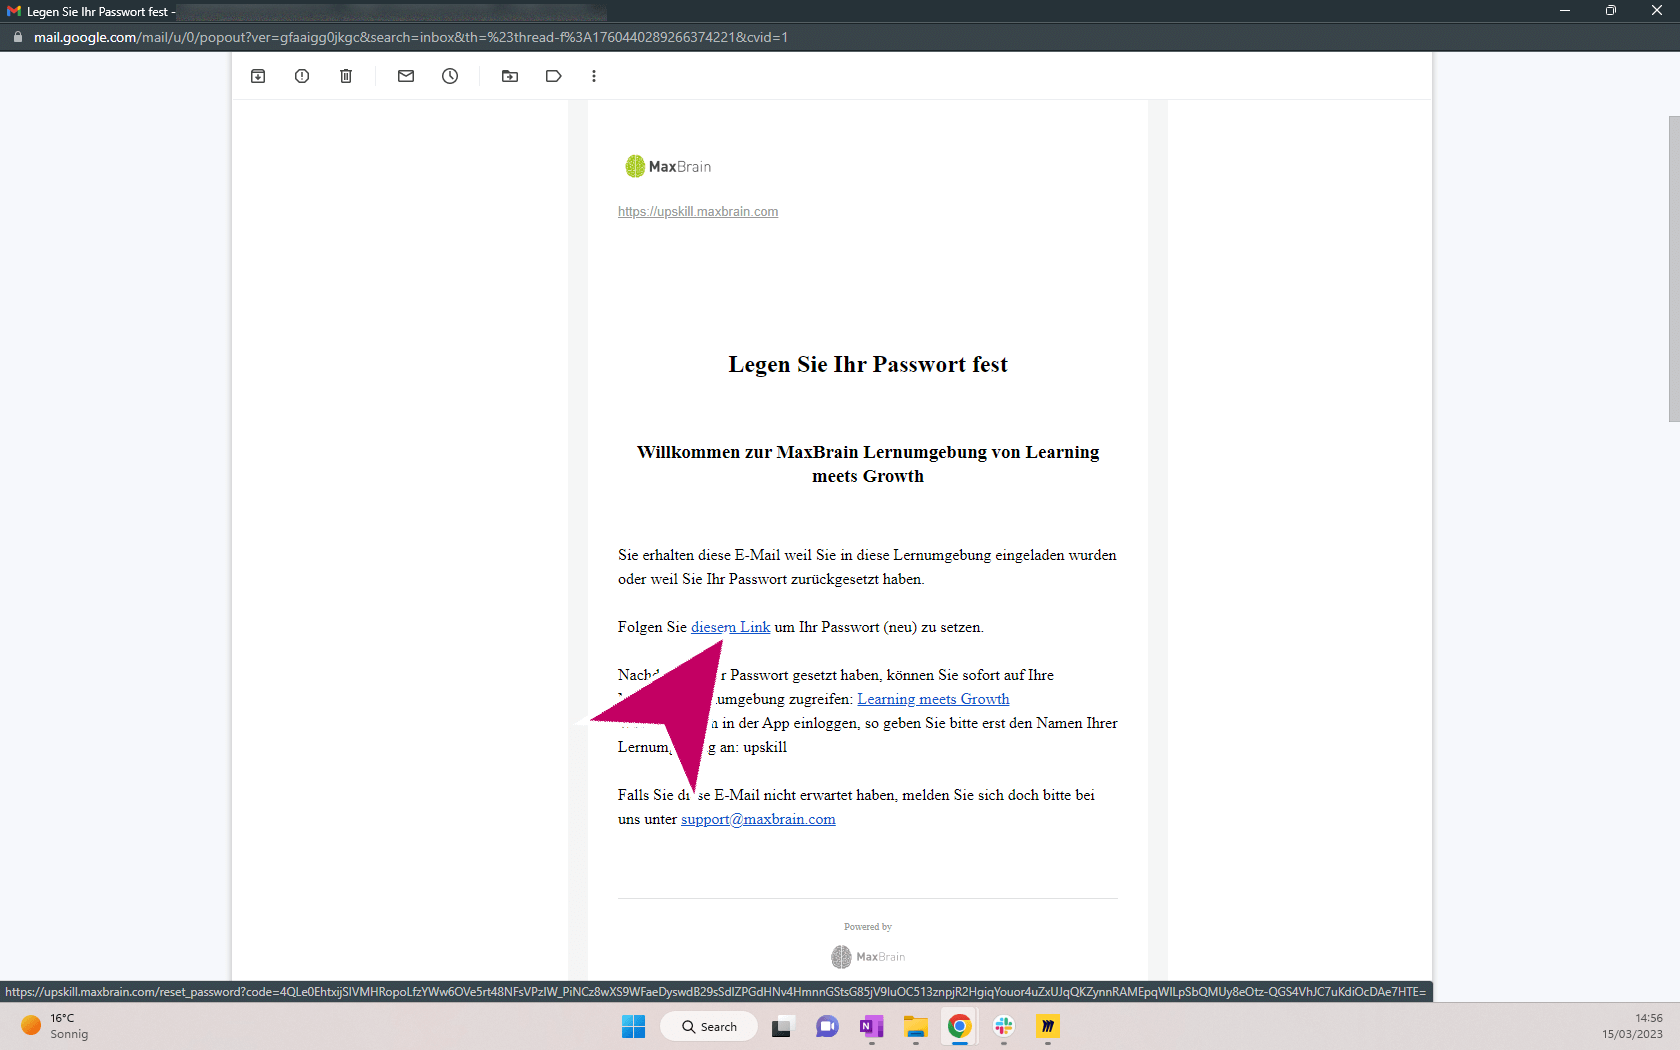Viewport: 1680px width, 1050px height.
Task: Click the heading 'Legen Sie Ihr Passwort fest'
Action: [868, 364]
